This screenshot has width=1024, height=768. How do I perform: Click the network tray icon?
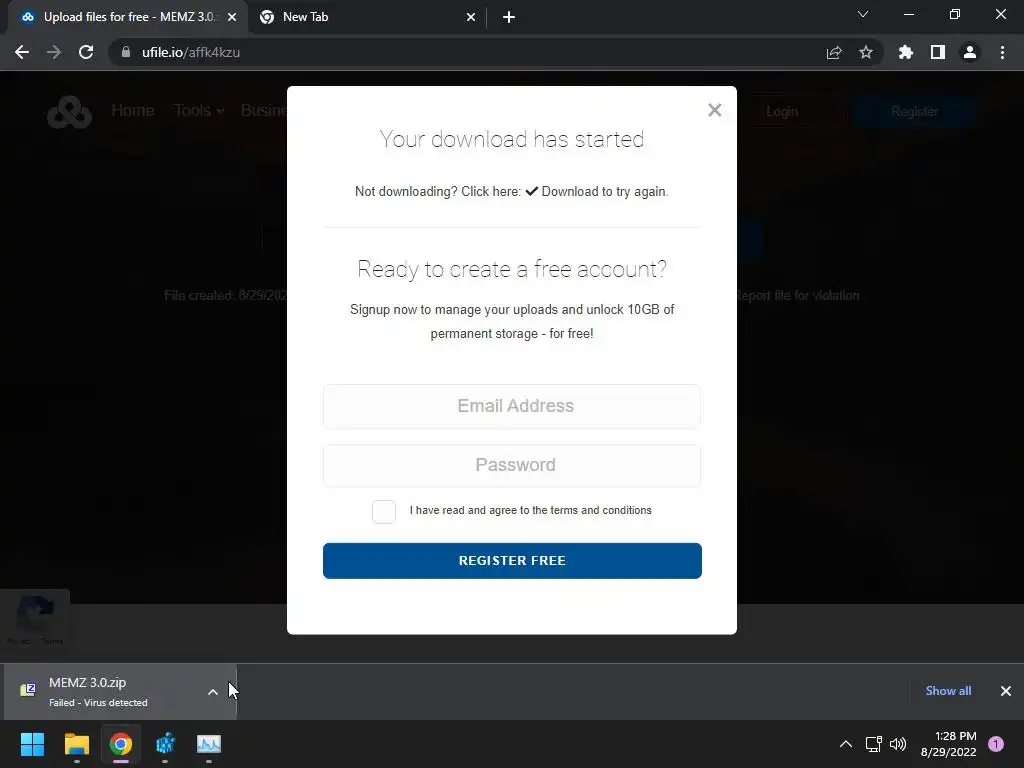(873, 744)
